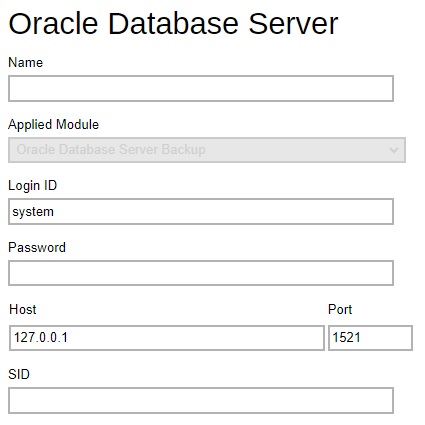425x425 pixels.
Task: Click the Oracle Database Server heading
Action: tap(173, 23)
